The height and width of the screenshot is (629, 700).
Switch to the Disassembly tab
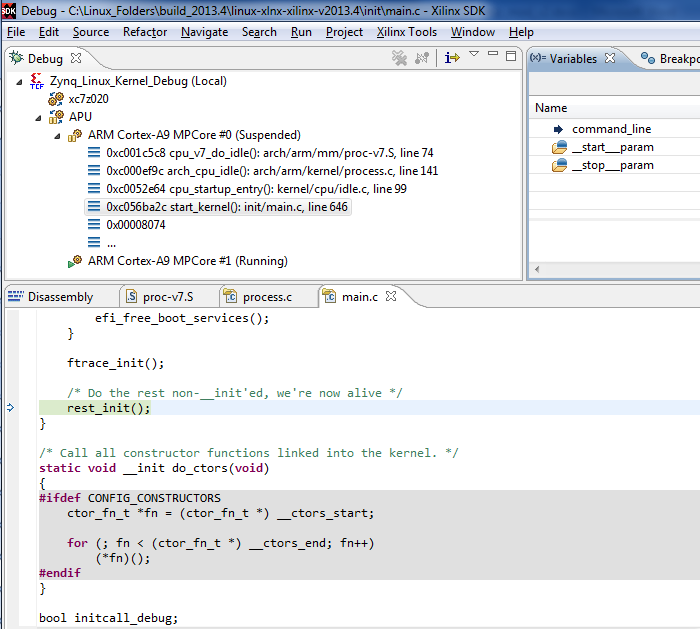click(x=60, y=297)
